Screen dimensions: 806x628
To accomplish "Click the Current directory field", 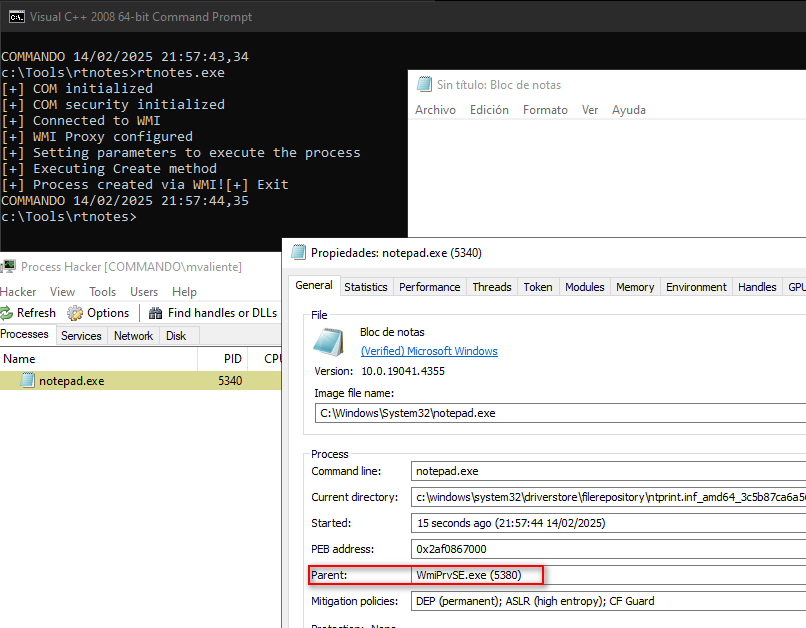I will click(609, 497).
